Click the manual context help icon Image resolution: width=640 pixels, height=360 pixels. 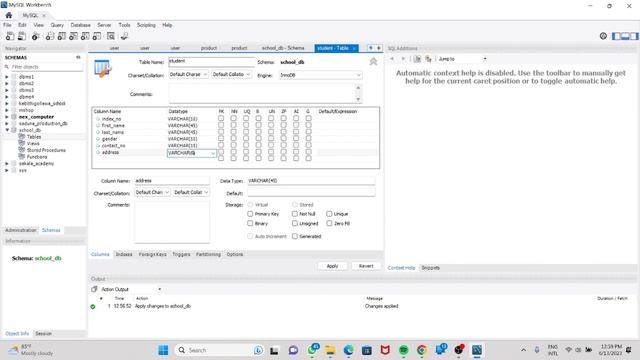pyautogui.click(x=417, y=59)
